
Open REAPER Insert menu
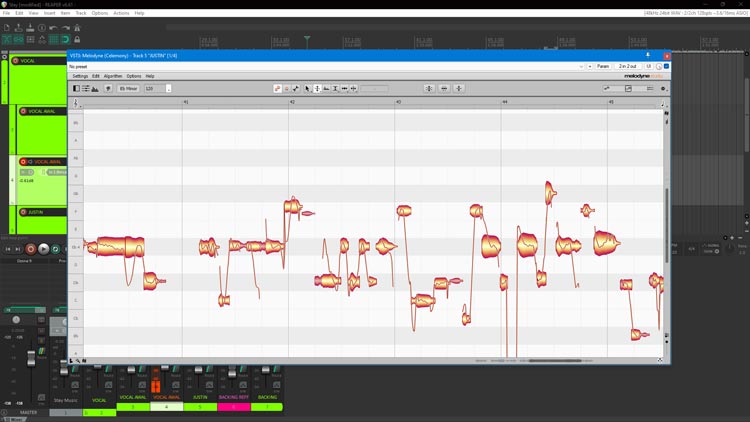click(x=49, y=13)
